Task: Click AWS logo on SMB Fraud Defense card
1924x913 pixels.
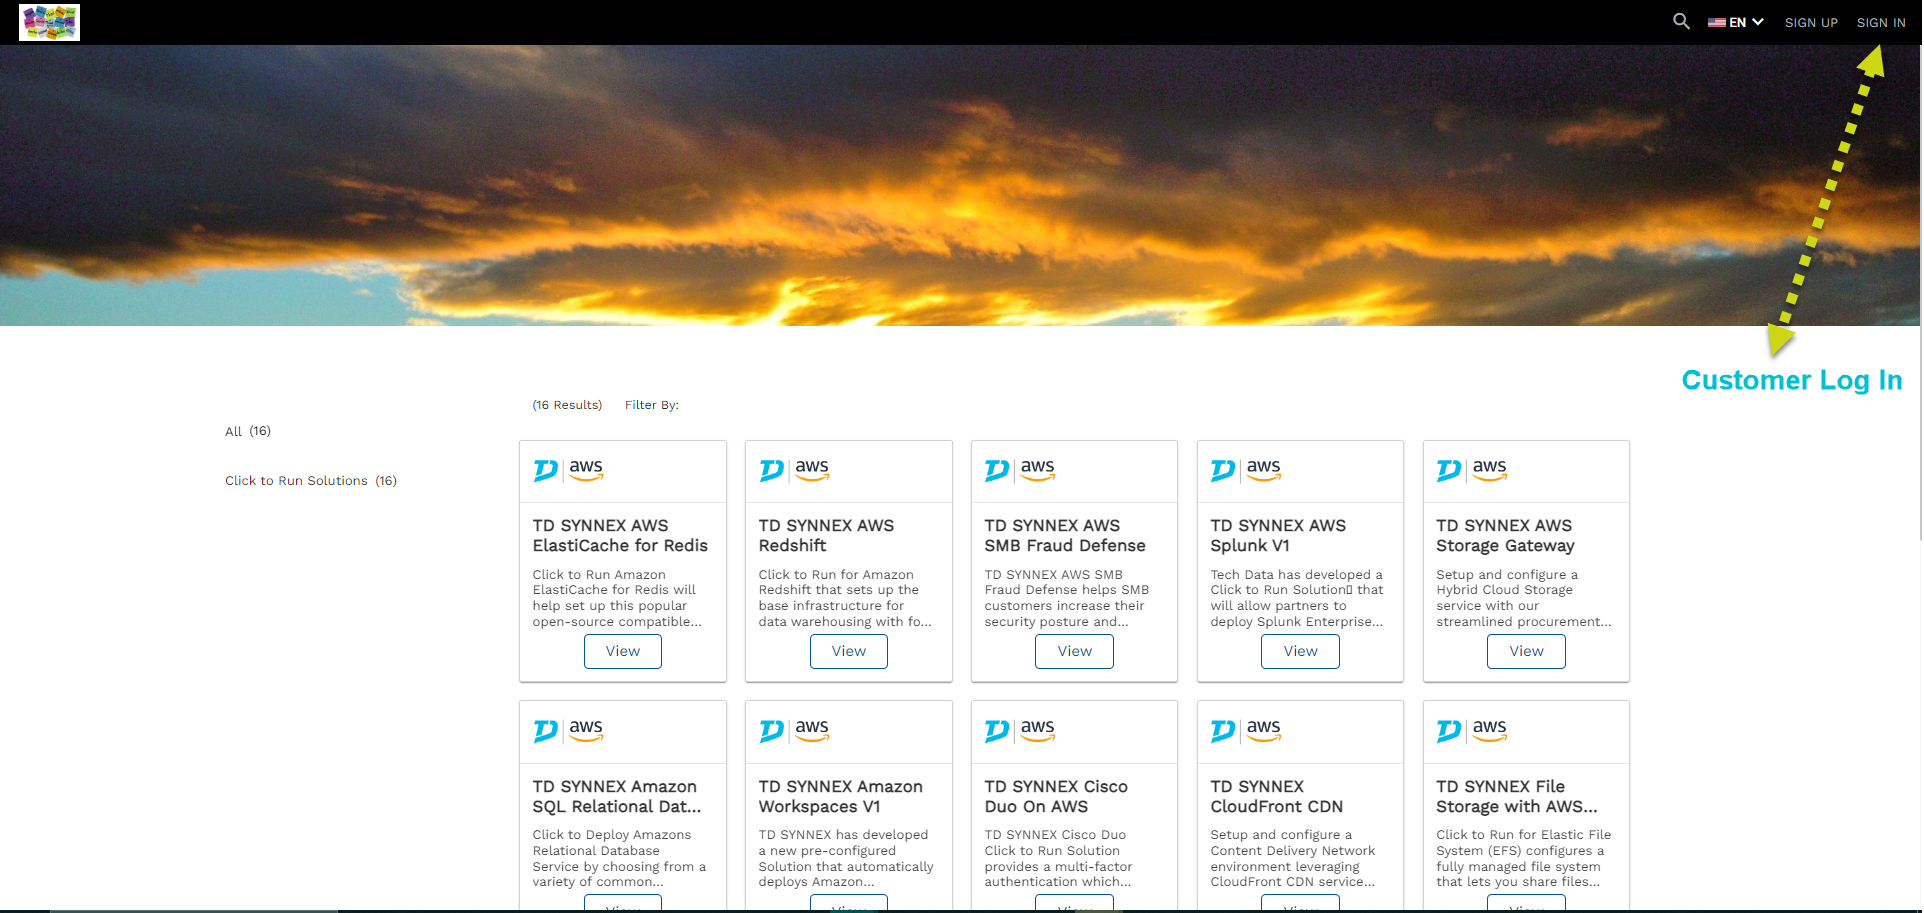Action: (1038, 470)
